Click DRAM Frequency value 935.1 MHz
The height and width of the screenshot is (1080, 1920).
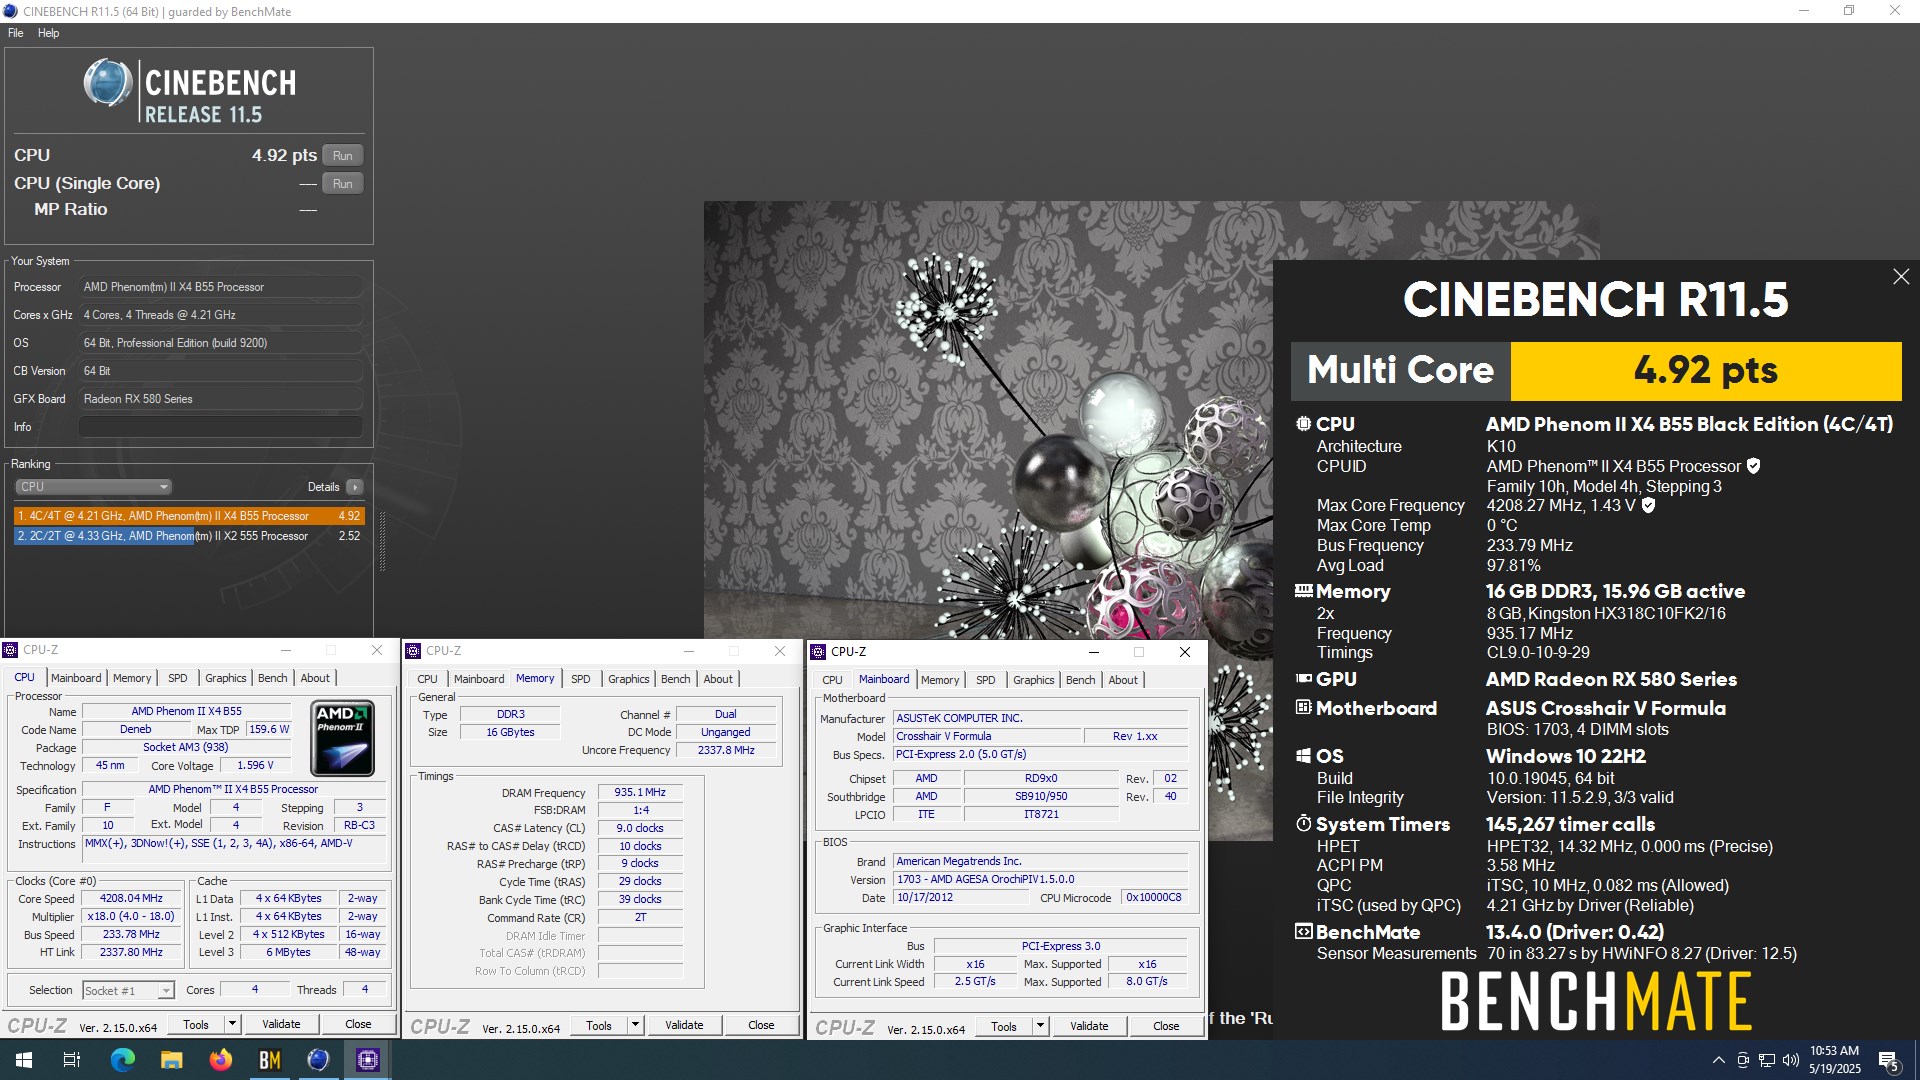click(640, 792)
